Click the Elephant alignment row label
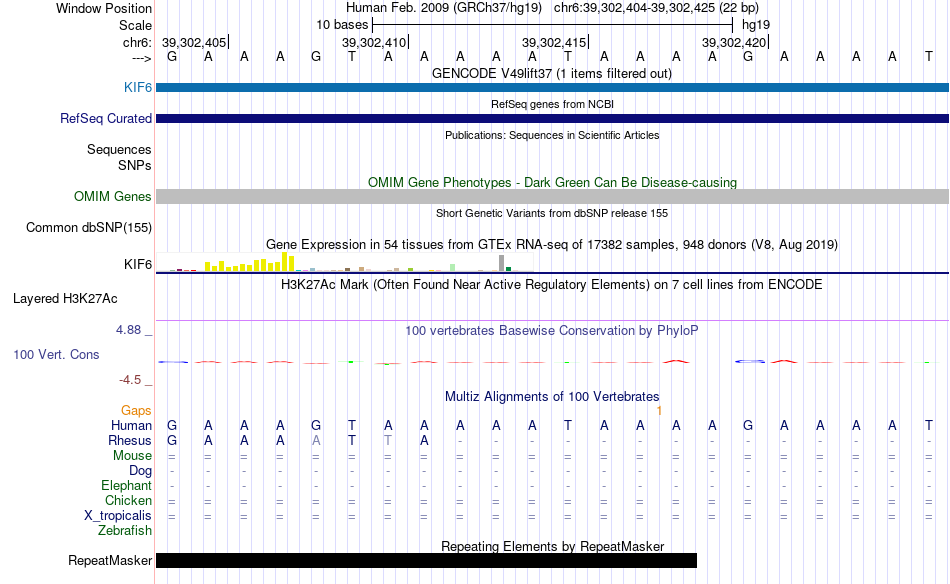Viewport: 950px width, 584px height. tap(126, 486)
